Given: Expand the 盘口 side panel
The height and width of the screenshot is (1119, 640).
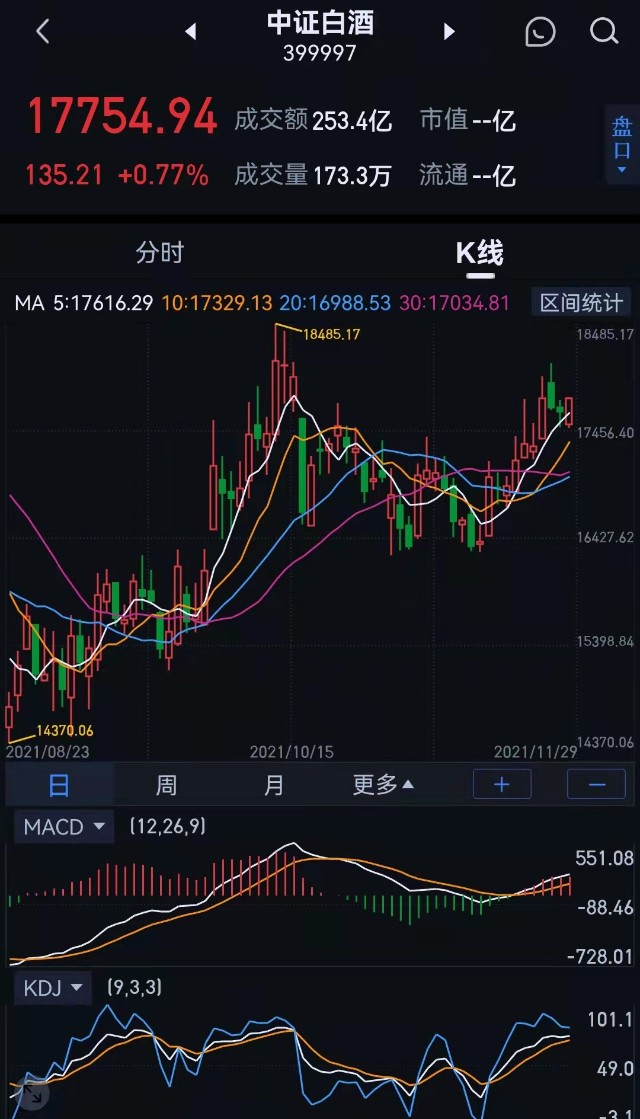Looking at the screenshot, I should 622,144.
